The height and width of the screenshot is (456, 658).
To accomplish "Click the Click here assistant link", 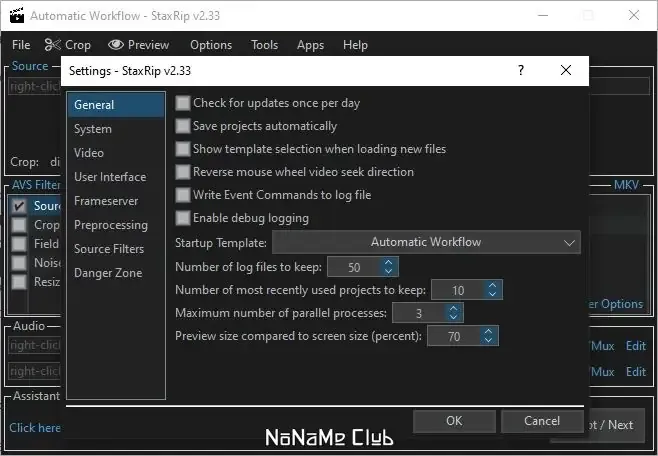I will (35, 427).
